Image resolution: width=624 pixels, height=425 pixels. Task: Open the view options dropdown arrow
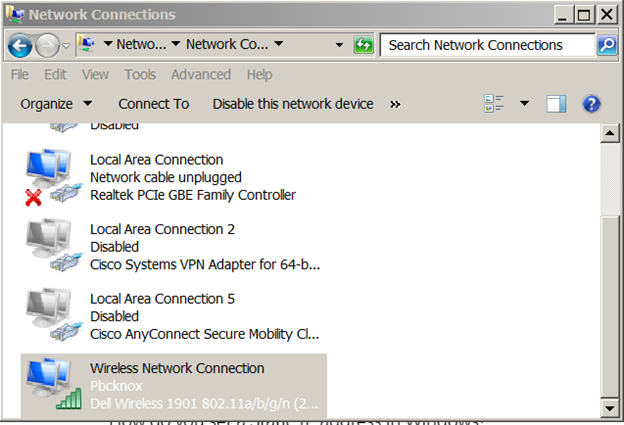(525, 104)
